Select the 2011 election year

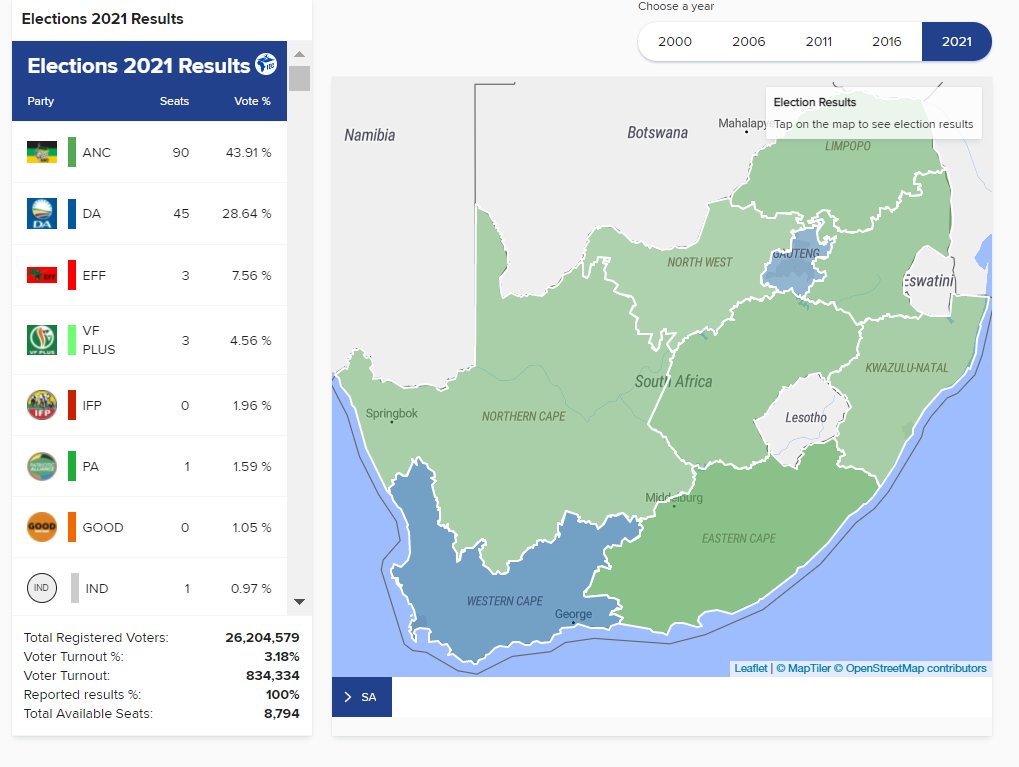coord(819,42)
